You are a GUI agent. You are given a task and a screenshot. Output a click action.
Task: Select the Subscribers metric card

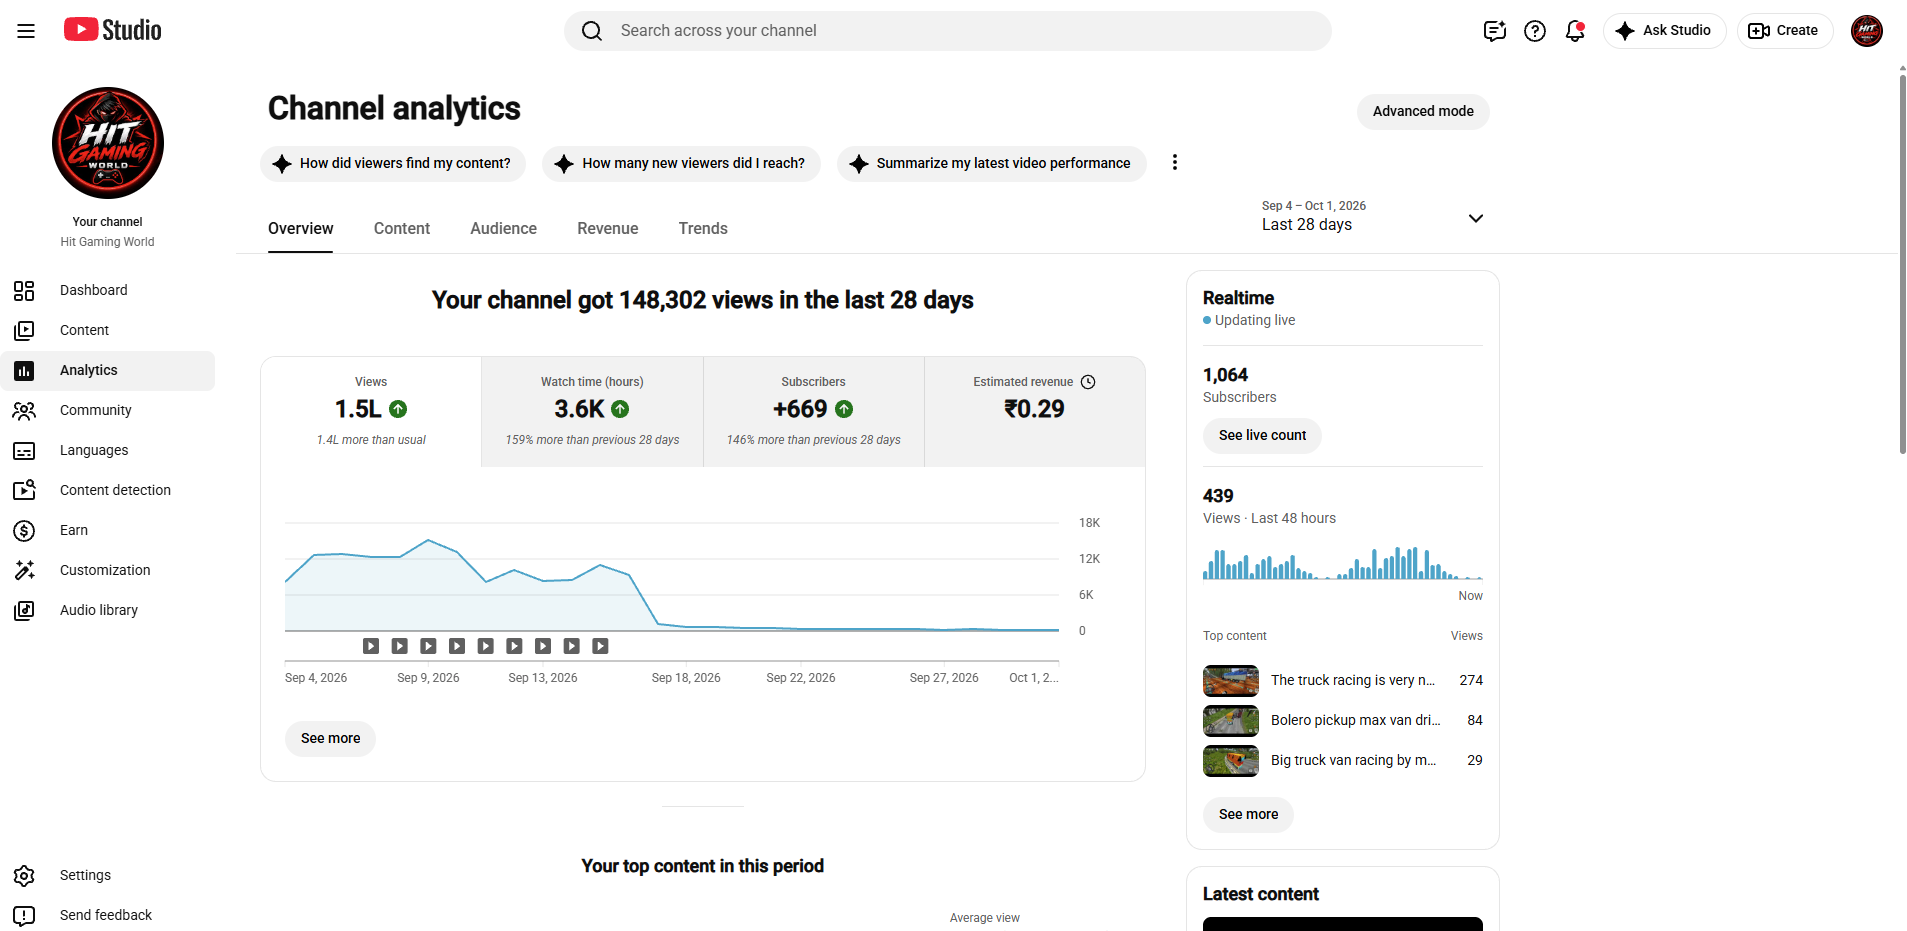pos(813,412)
